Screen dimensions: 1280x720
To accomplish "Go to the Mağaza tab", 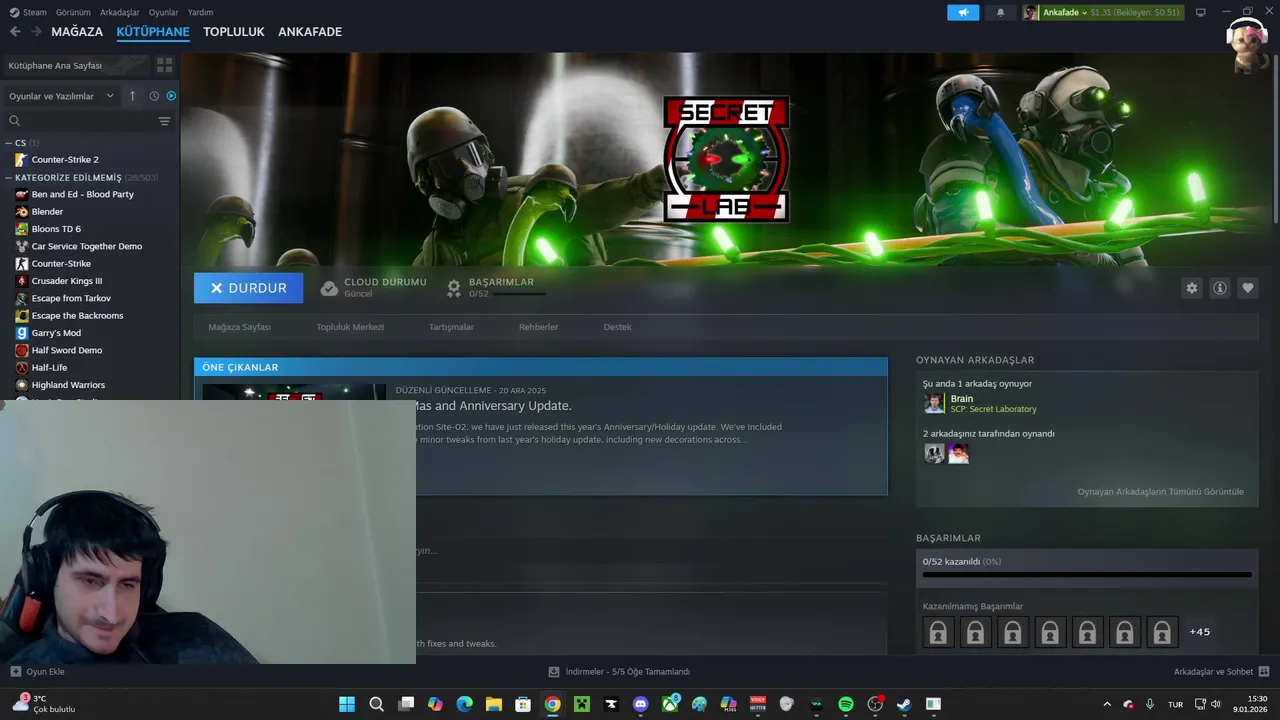I will click(77, 32).
